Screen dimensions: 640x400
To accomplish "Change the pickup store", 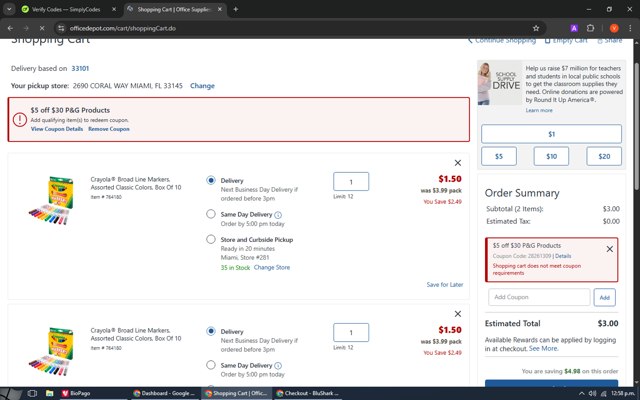I will 202,86.
